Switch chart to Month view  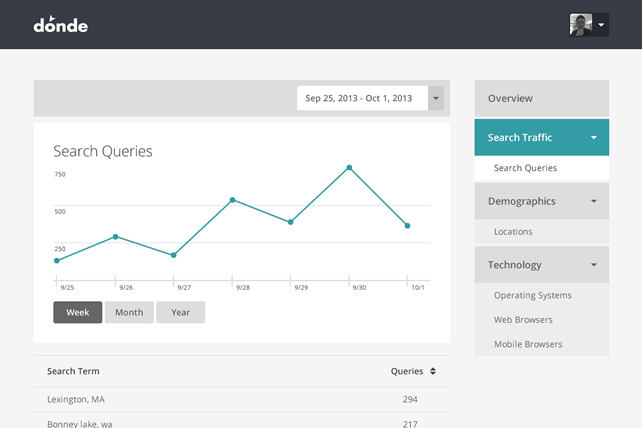pos(129,312)
